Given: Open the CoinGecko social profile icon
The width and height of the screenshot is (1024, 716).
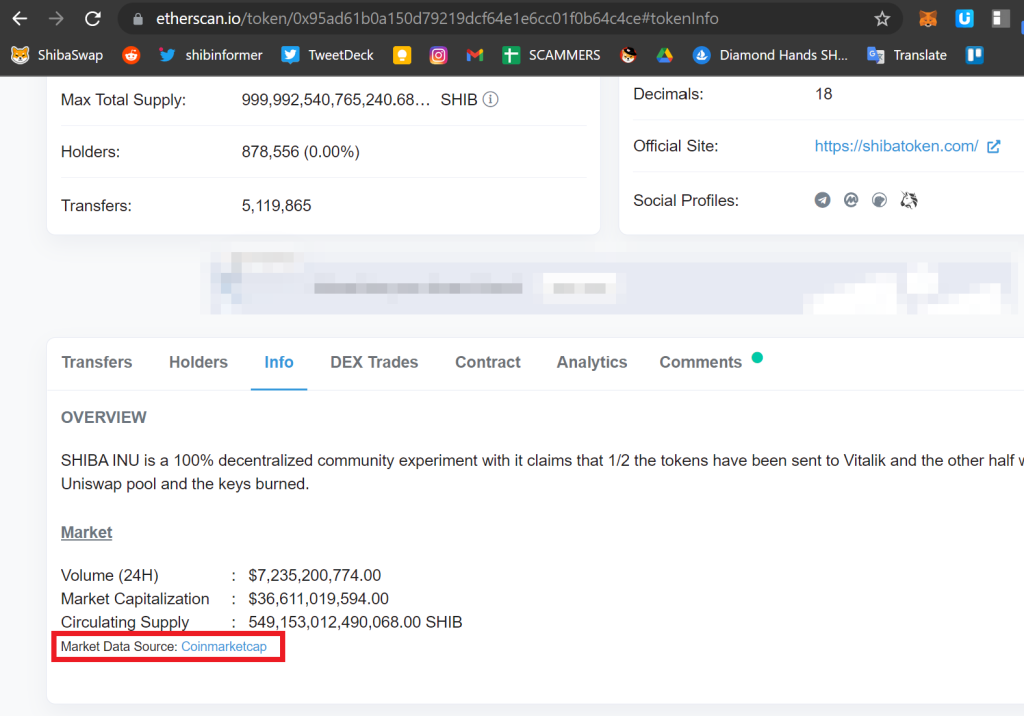Looking at the screenshot, I should (x=880, y=200).
